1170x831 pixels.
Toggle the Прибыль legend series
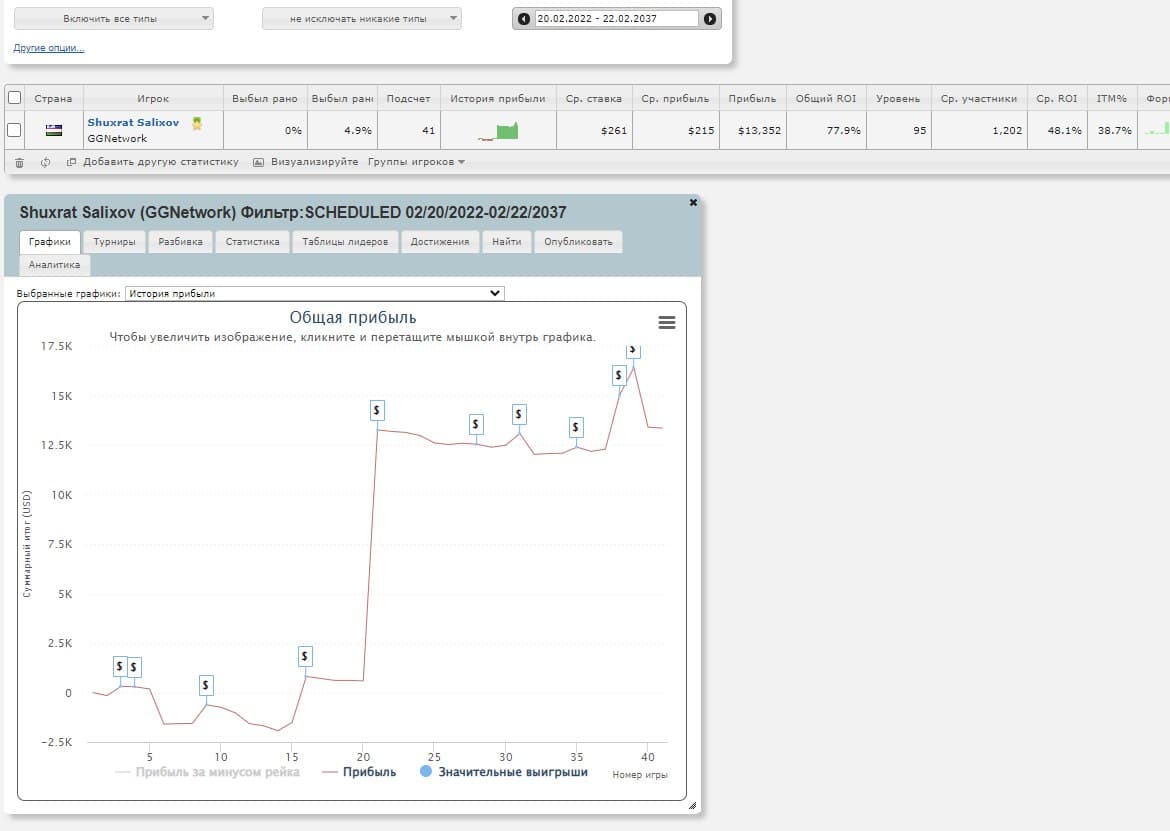click(359, 772)
